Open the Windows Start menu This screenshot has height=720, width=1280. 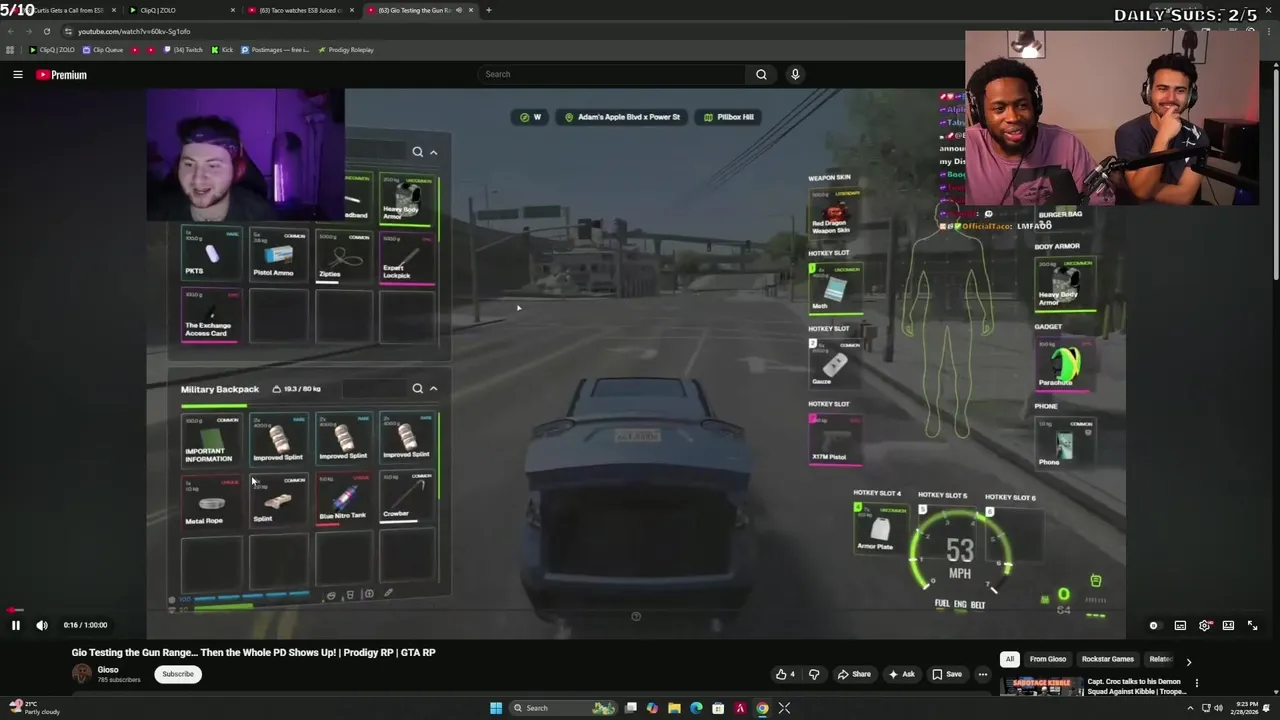coord(495,708)
